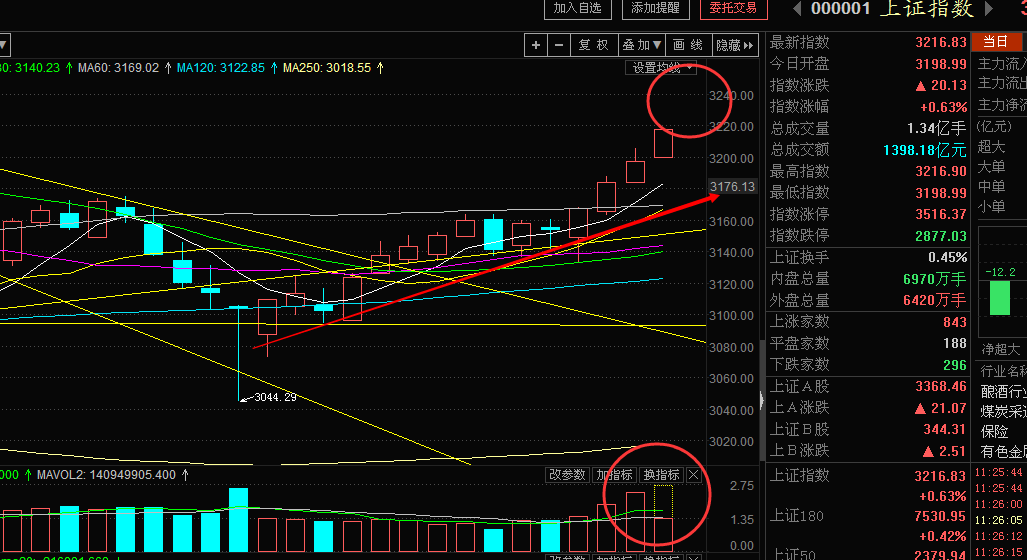
Task: Select 最高指数 value 3216.90
Action: 941,171
